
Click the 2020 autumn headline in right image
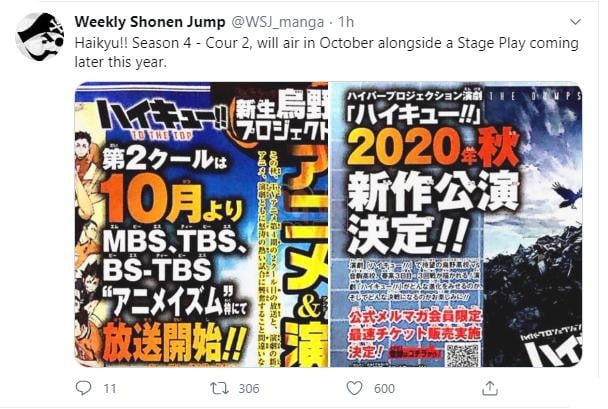tap(433, 147)
